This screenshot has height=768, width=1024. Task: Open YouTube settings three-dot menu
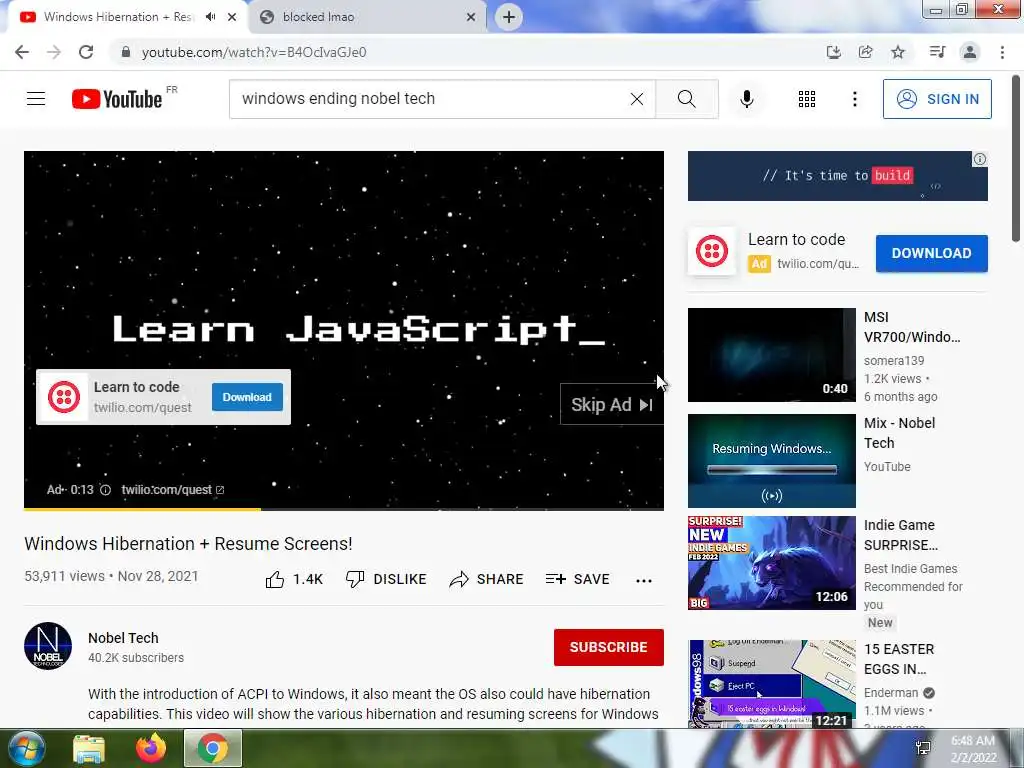click(854, 99)
